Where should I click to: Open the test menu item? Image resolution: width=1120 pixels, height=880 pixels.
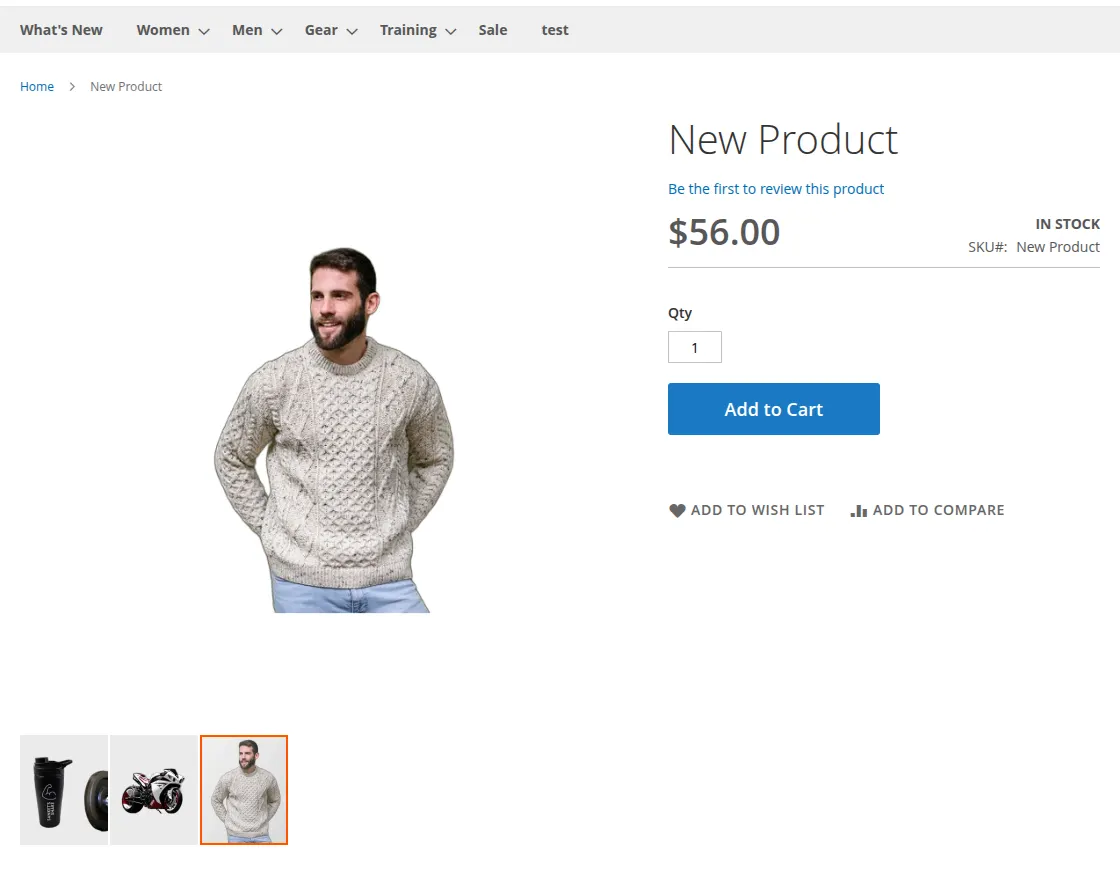point(554,30)
